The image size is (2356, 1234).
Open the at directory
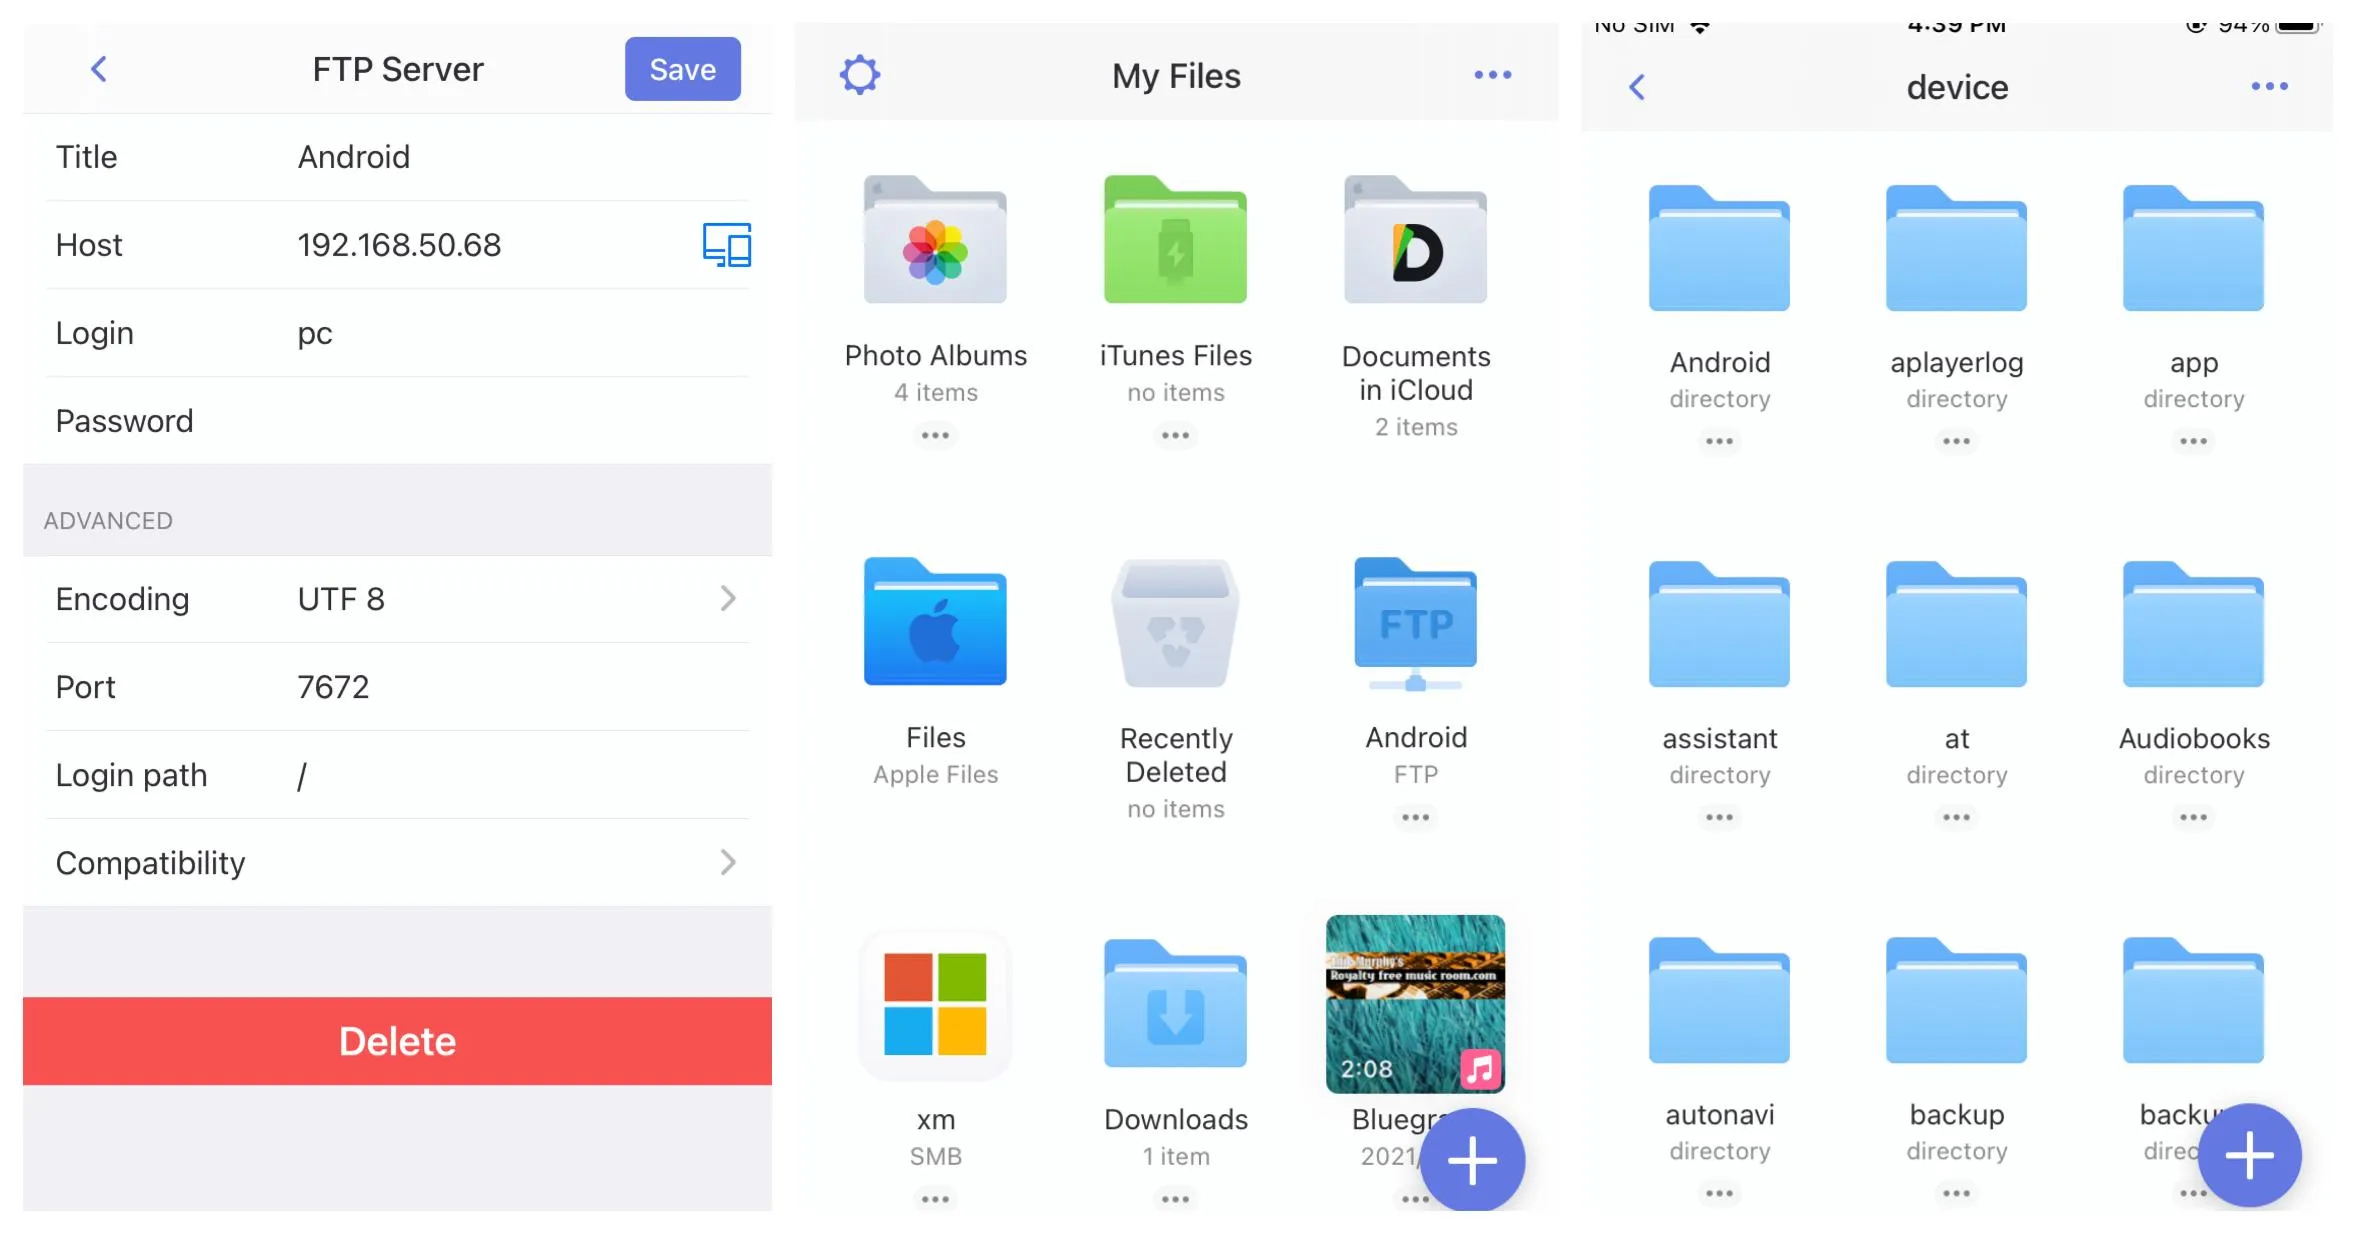pyautogui.click(x=1956, y=623)
